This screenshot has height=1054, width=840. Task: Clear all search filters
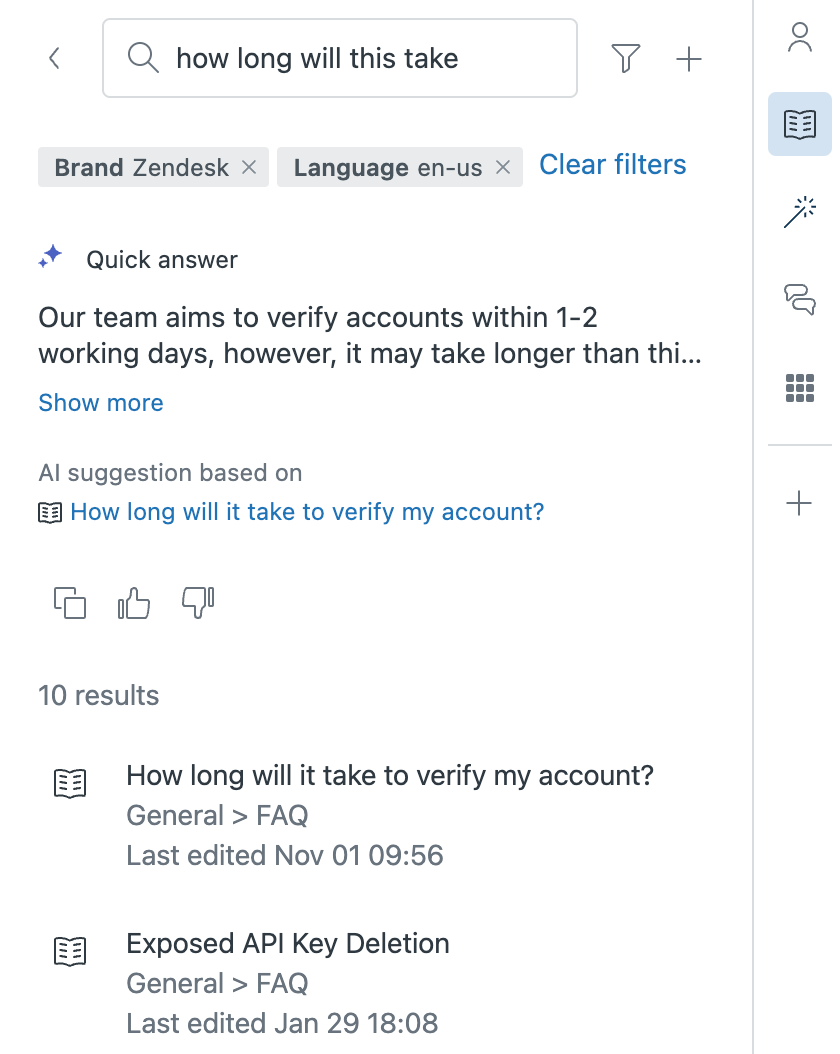click(x=612, y=165)
